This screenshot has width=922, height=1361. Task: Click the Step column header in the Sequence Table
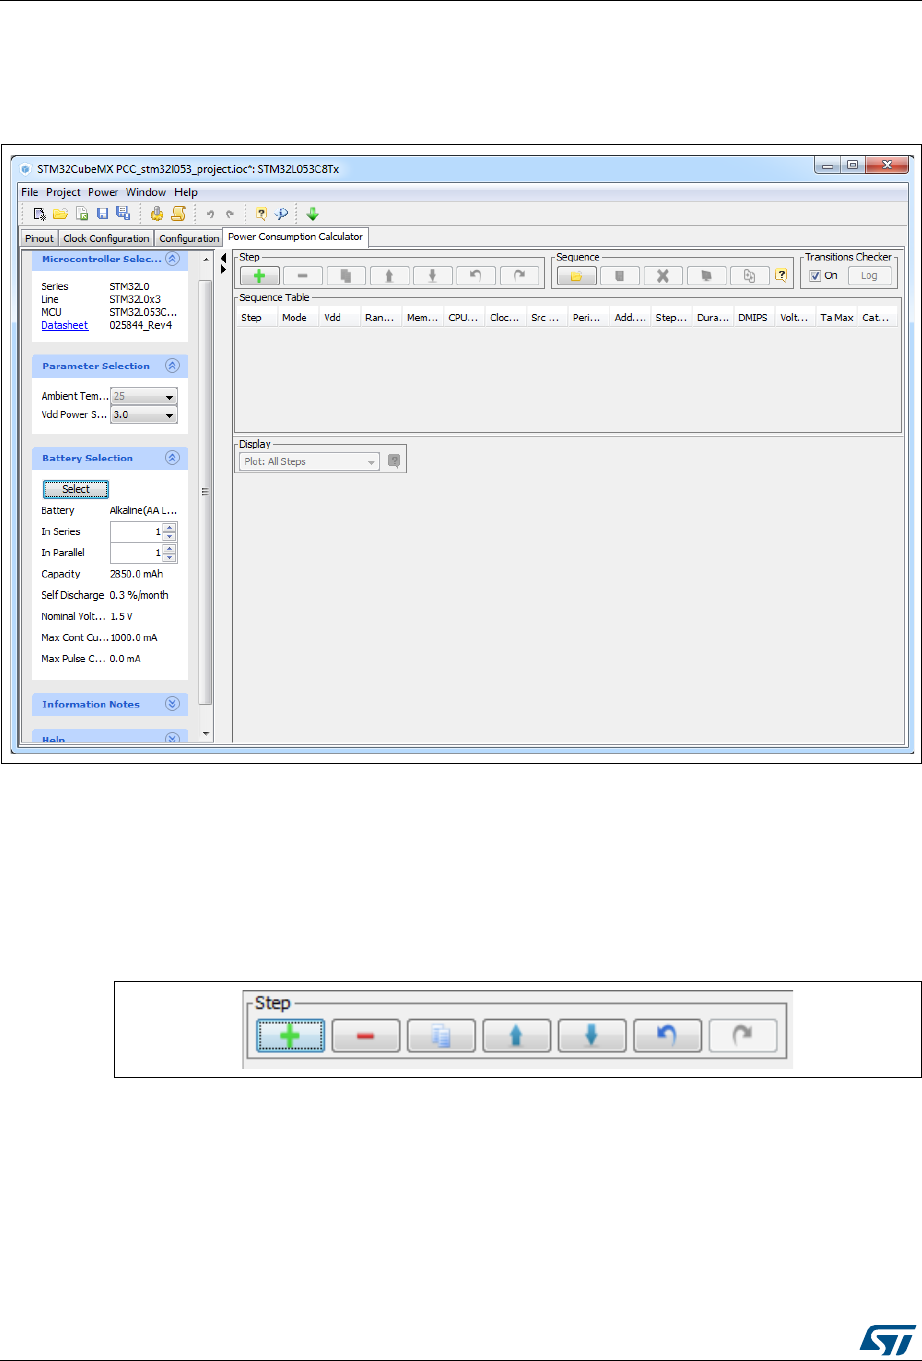[256, 317]
